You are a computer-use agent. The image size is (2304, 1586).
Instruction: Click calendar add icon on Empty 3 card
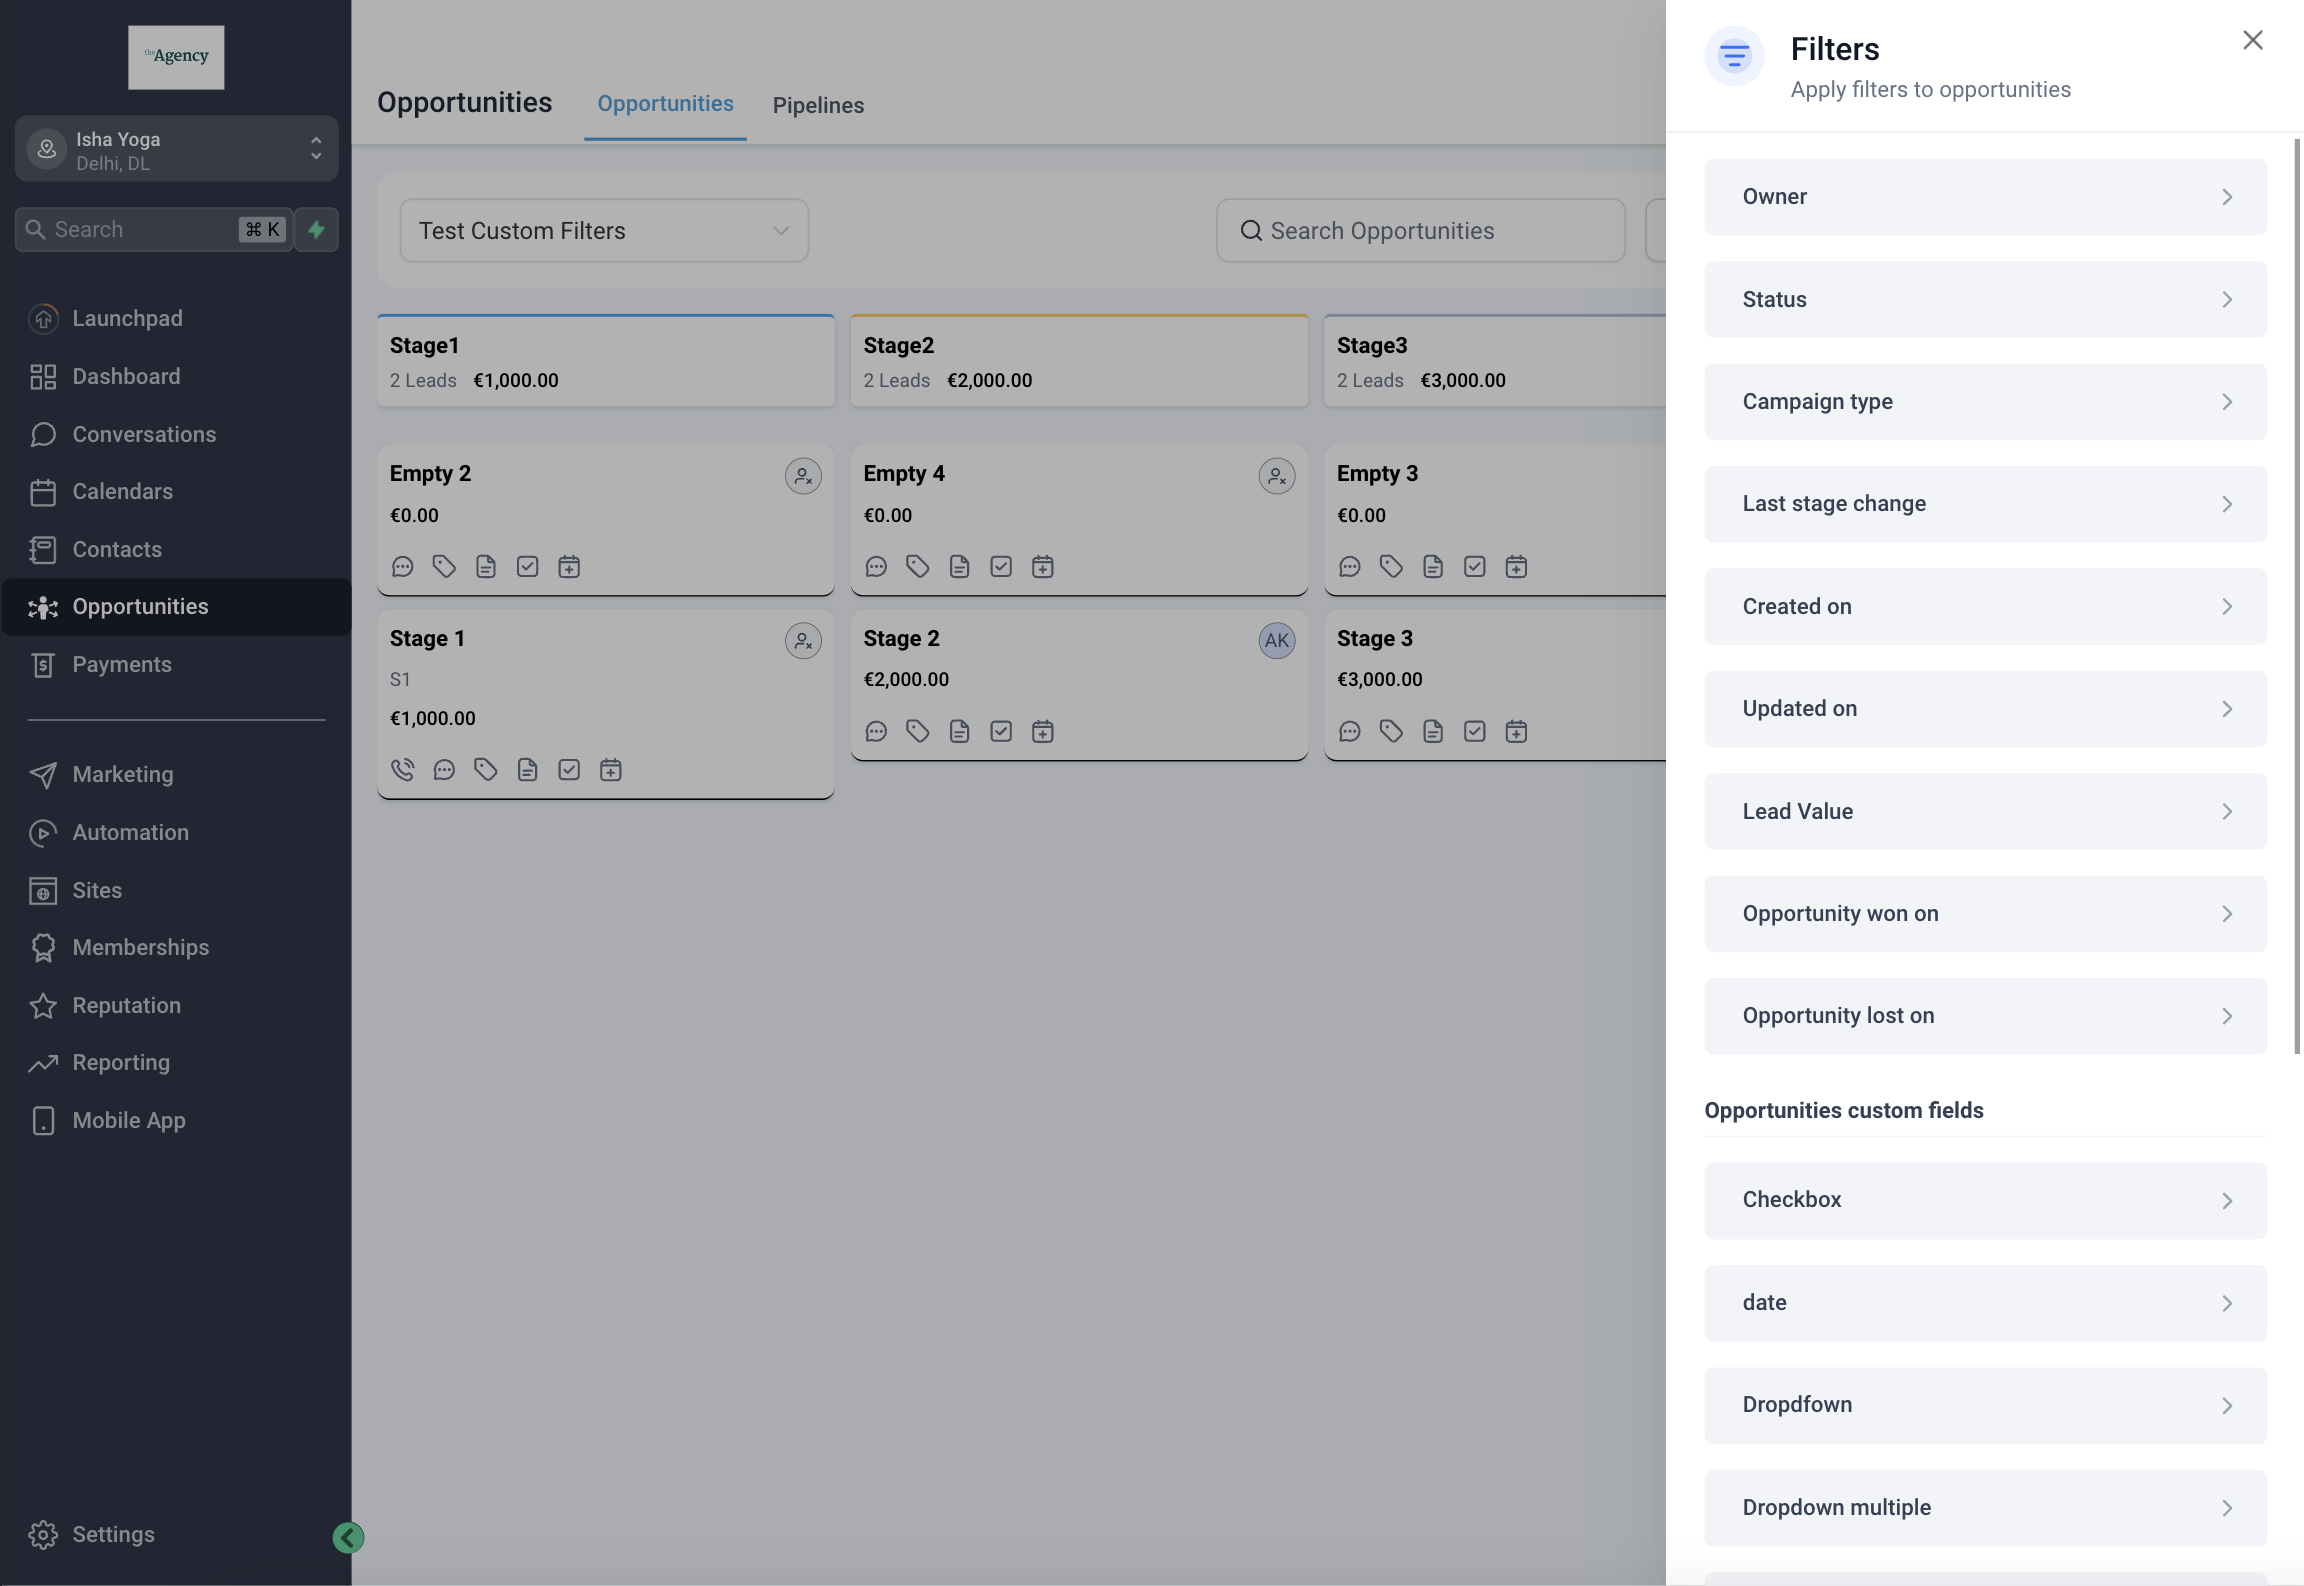[1516, 567]
